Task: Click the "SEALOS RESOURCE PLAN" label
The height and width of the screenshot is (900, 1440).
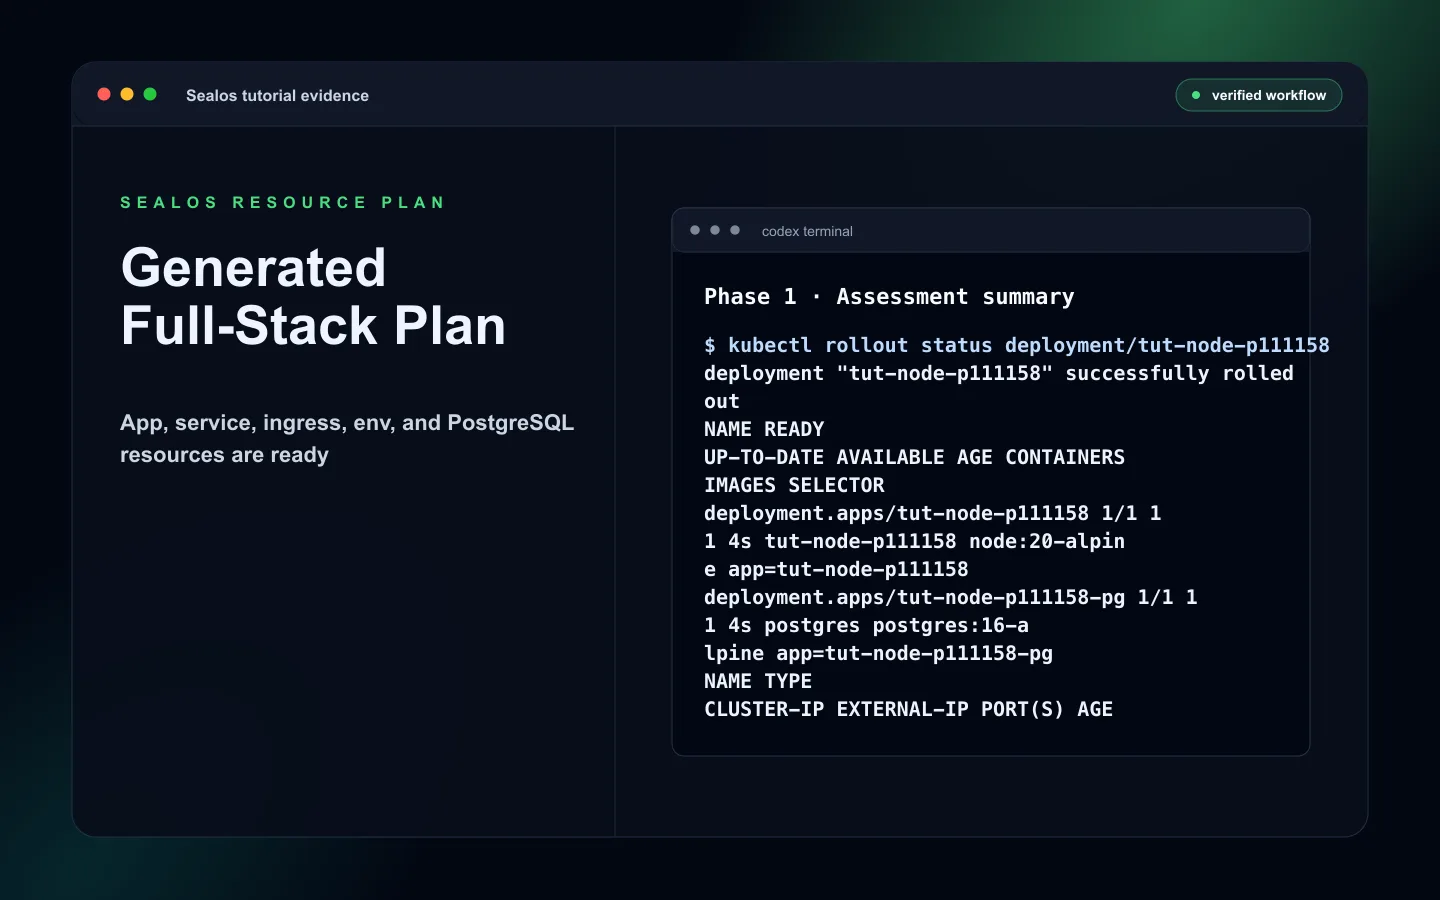Action: click(283, 202)
